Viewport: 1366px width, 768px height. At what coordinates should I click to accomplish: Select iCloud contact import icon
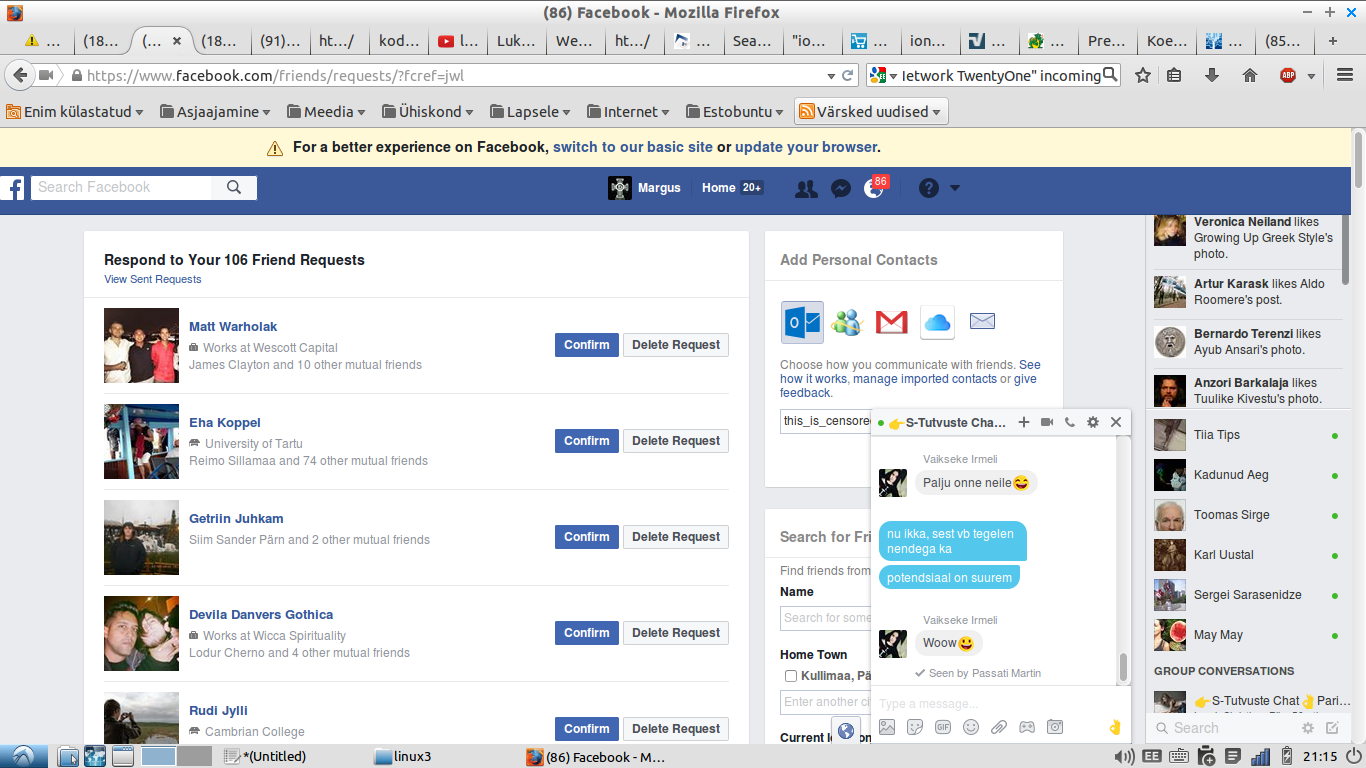[937, 322]
